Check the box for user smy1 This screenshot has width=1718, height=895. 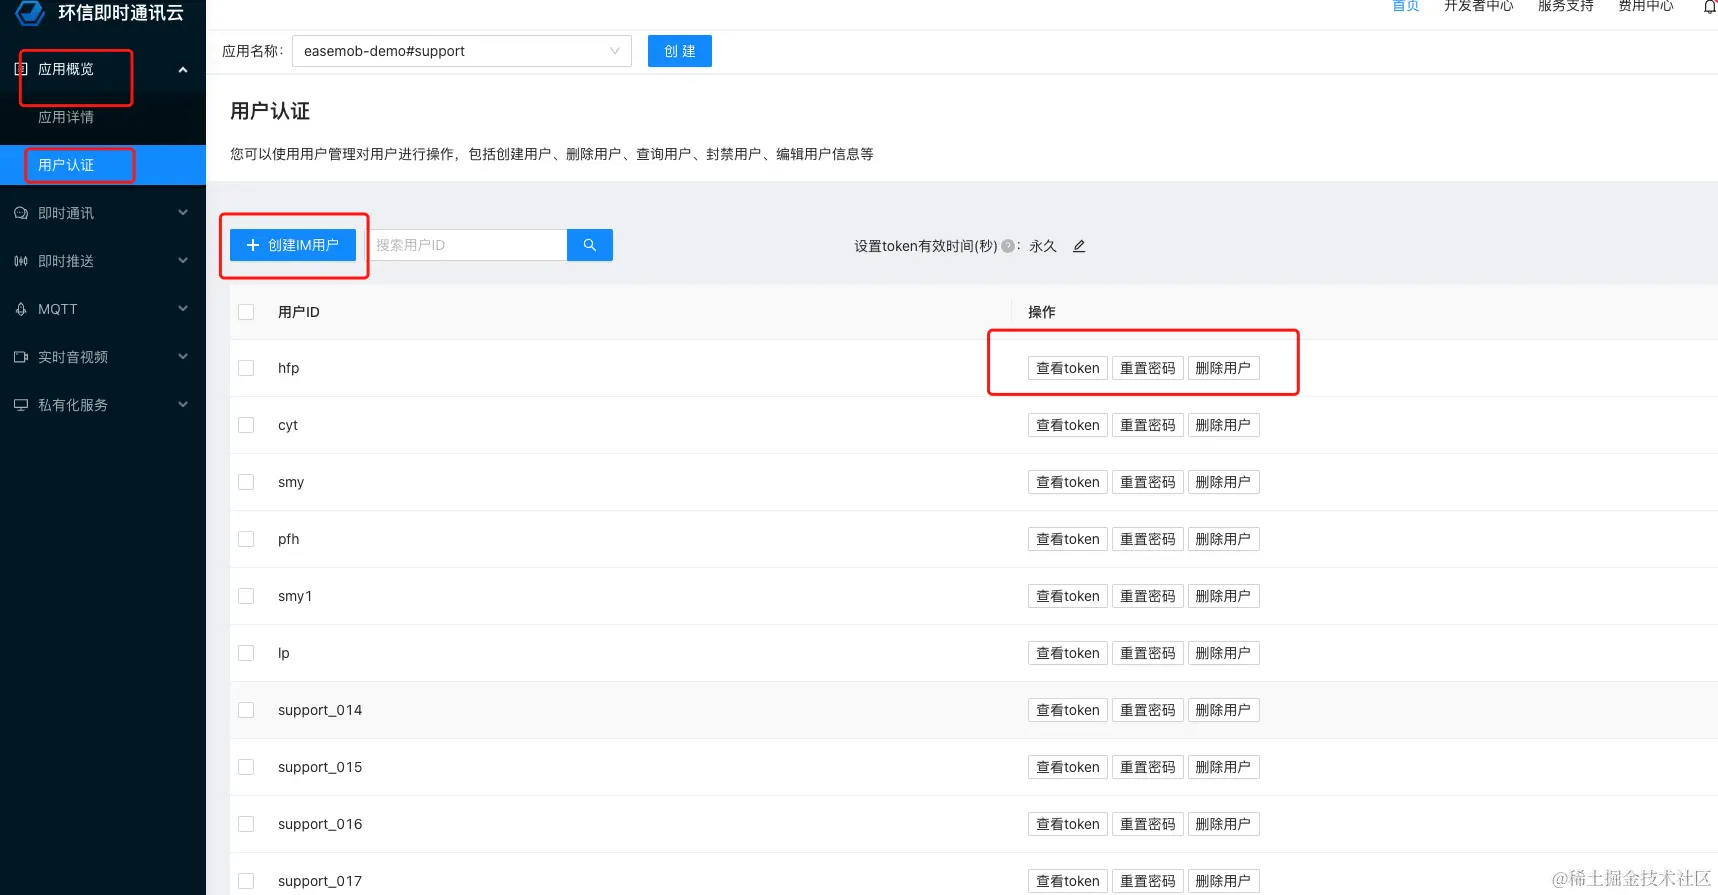click(x=246, y=596)
